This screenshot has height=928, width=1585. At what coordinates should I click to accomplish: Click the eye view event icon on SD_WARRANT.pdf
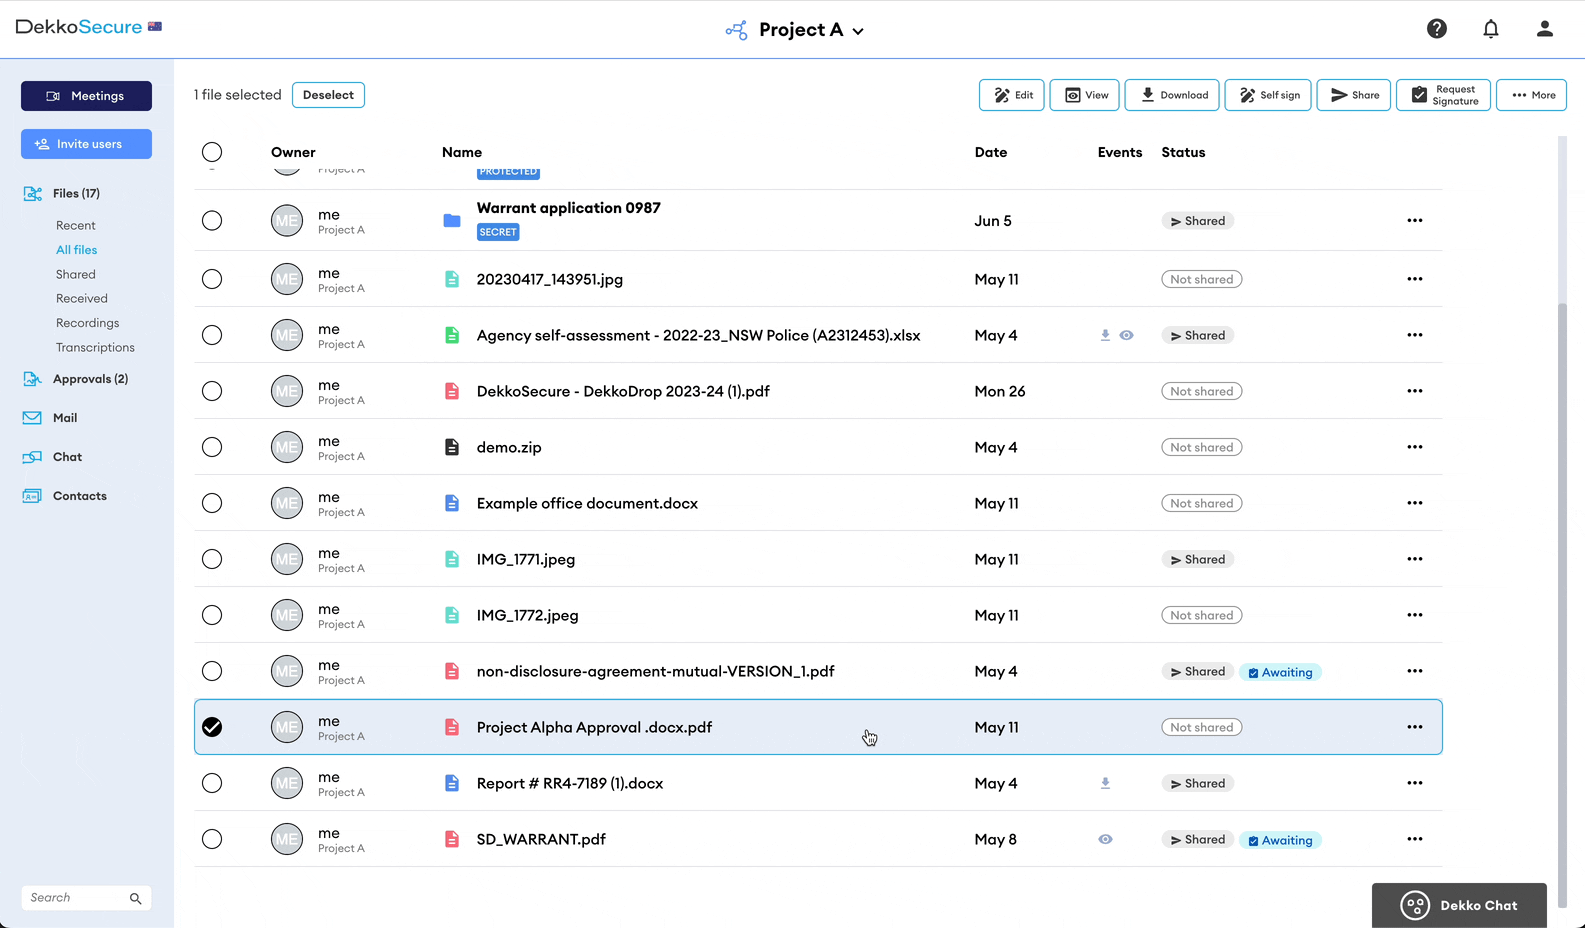click(1105, 840)
